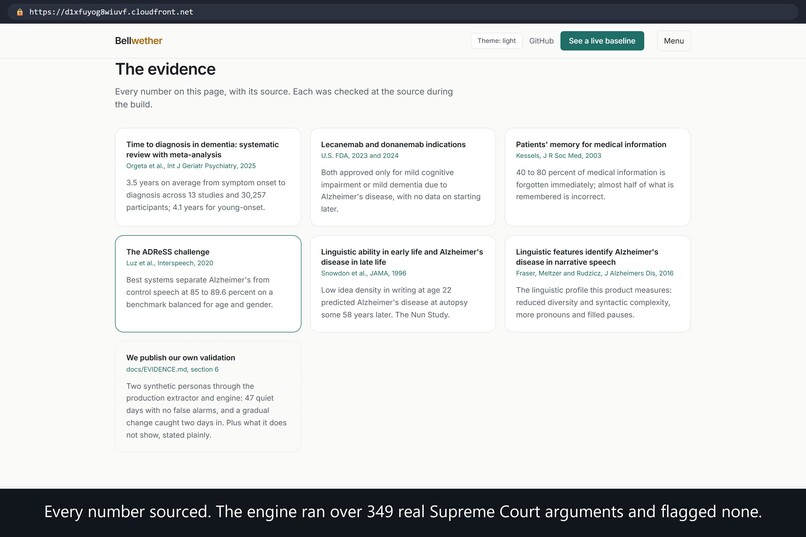Click the Orgeta et al. source citation
This screenshot has height=537, width=806.
(191, 165)
